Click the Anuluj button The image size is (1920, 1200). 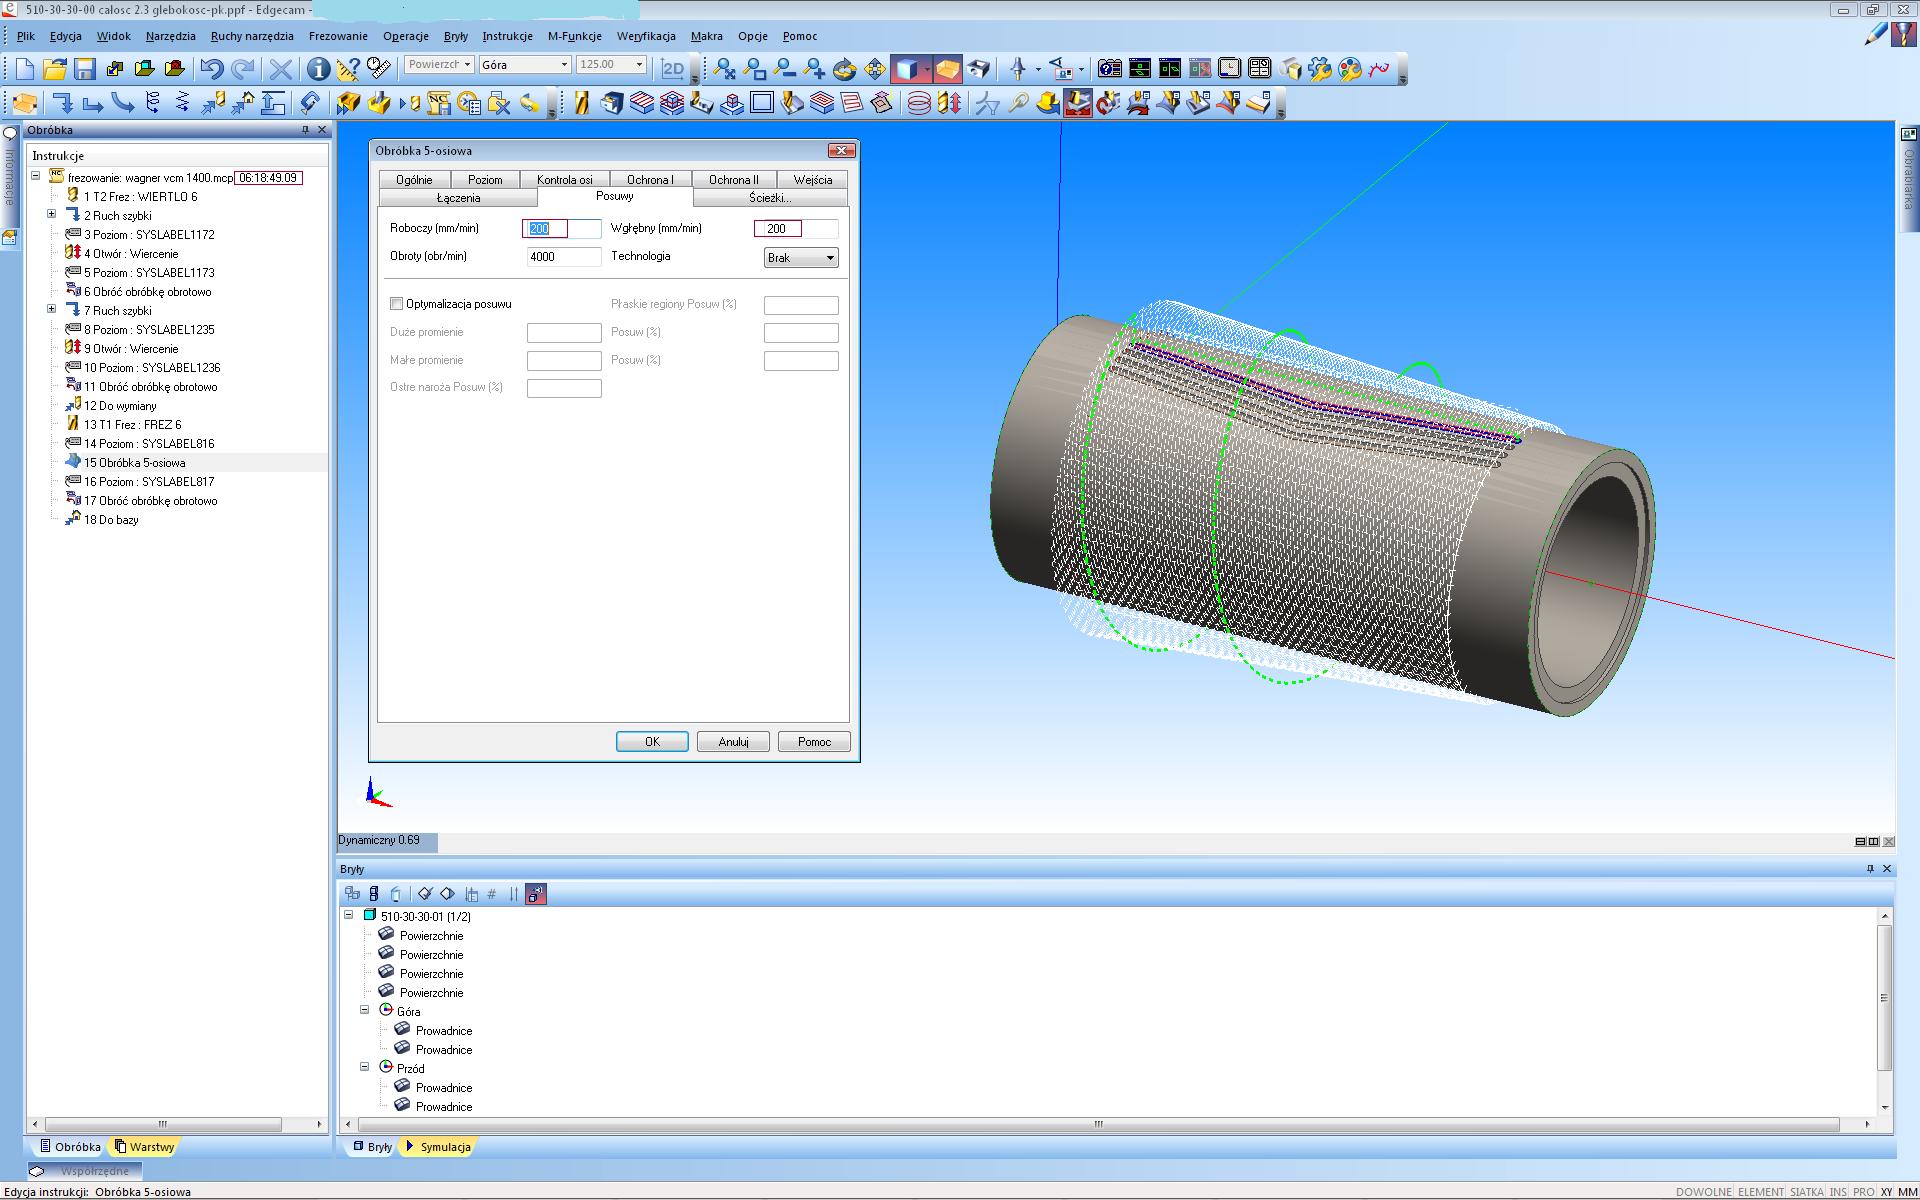pyautogui.click(x=733, y=741)
